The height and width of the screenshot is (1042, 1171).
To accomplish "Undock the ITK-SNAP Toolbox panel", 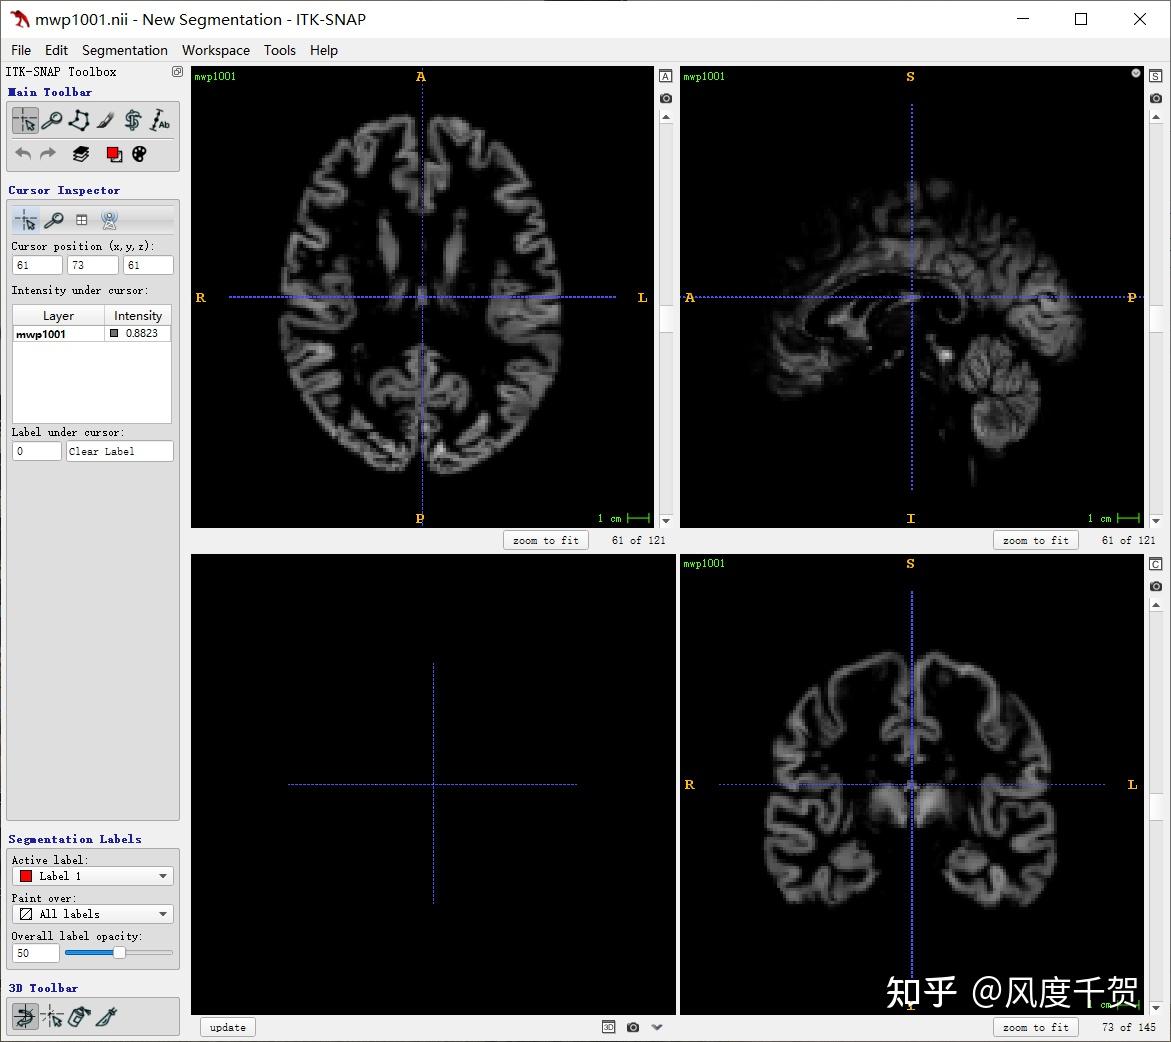I will 177,72.
